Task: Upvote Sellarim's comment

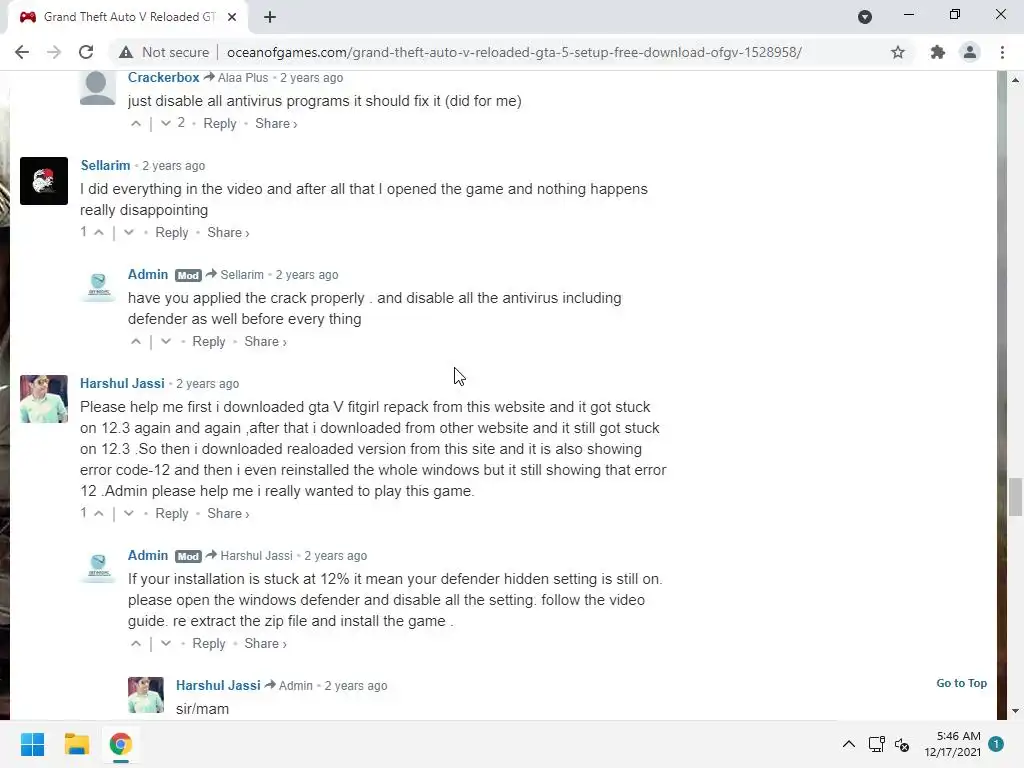Action: (x=99, y=232)
